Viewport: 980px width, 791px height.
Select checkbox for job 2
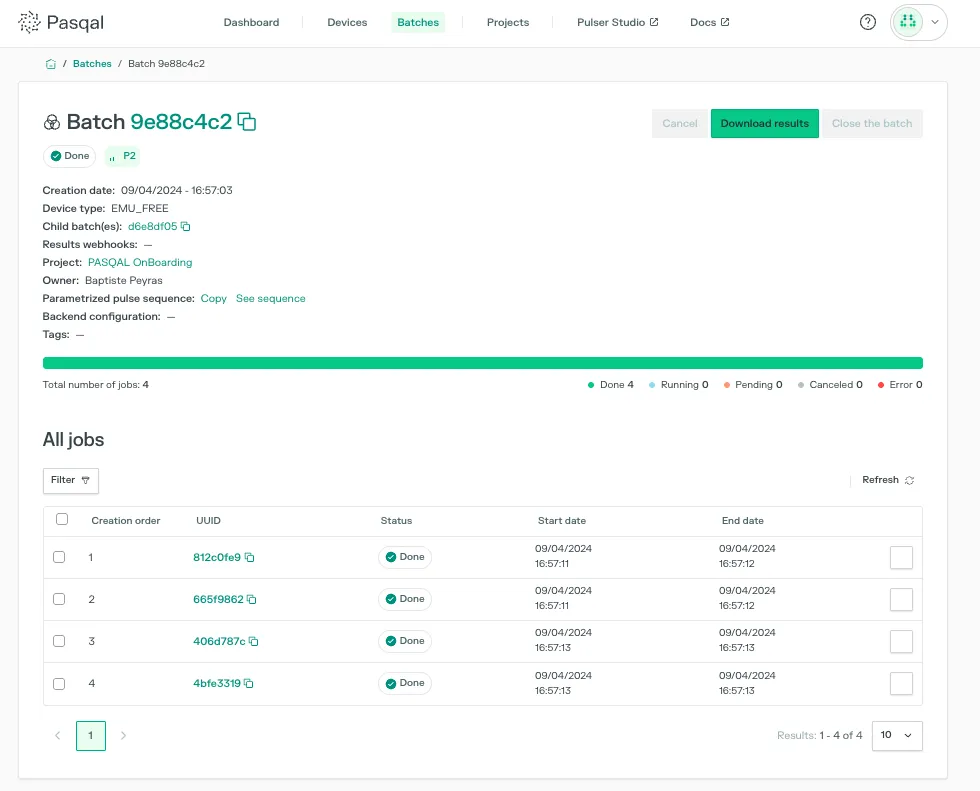click(59, 599)
